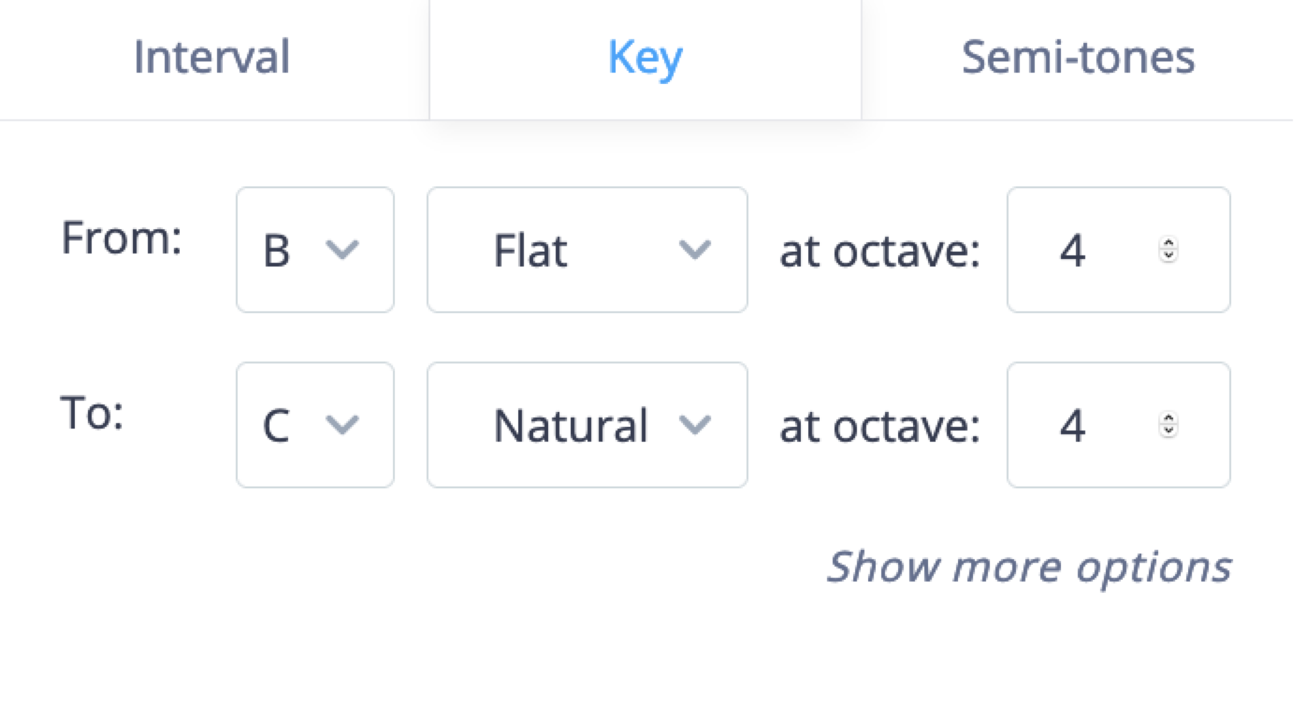Open the From note dropdown showing B

pos(315,251)
